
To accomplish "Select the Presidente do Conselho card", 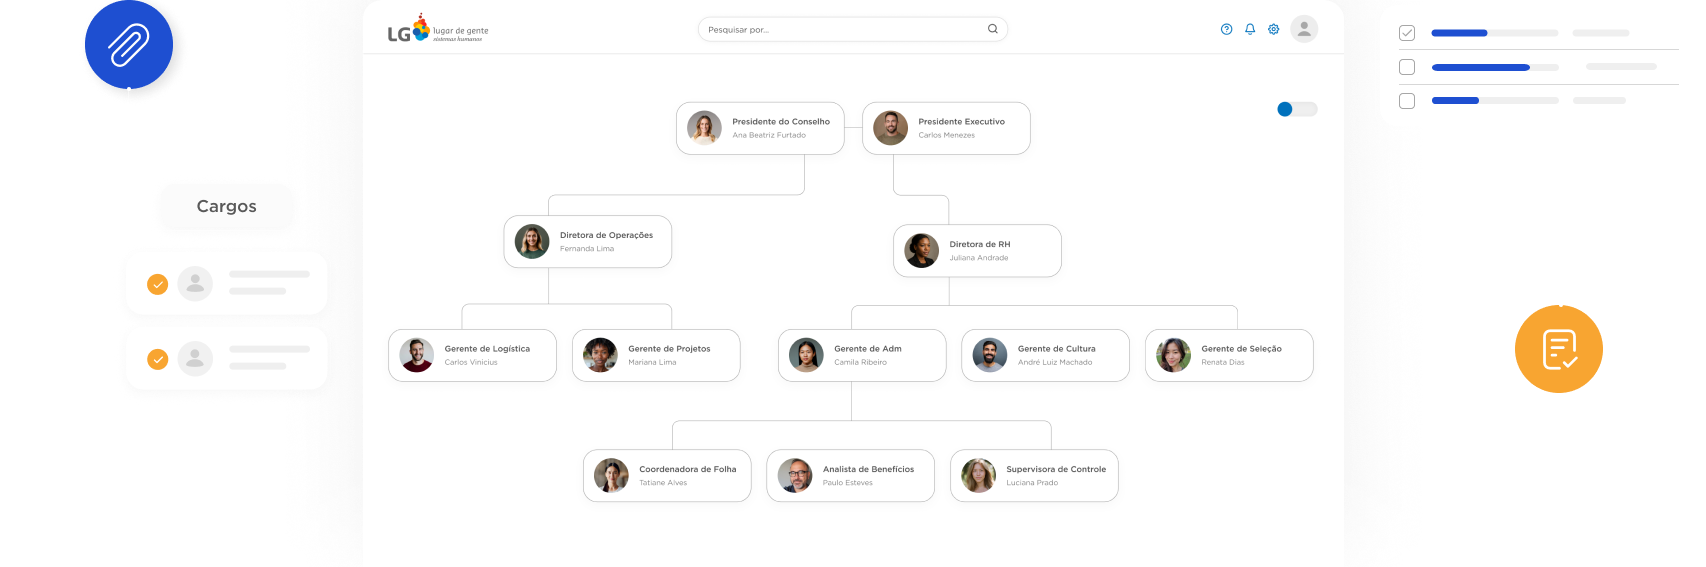I will (760, 128).
